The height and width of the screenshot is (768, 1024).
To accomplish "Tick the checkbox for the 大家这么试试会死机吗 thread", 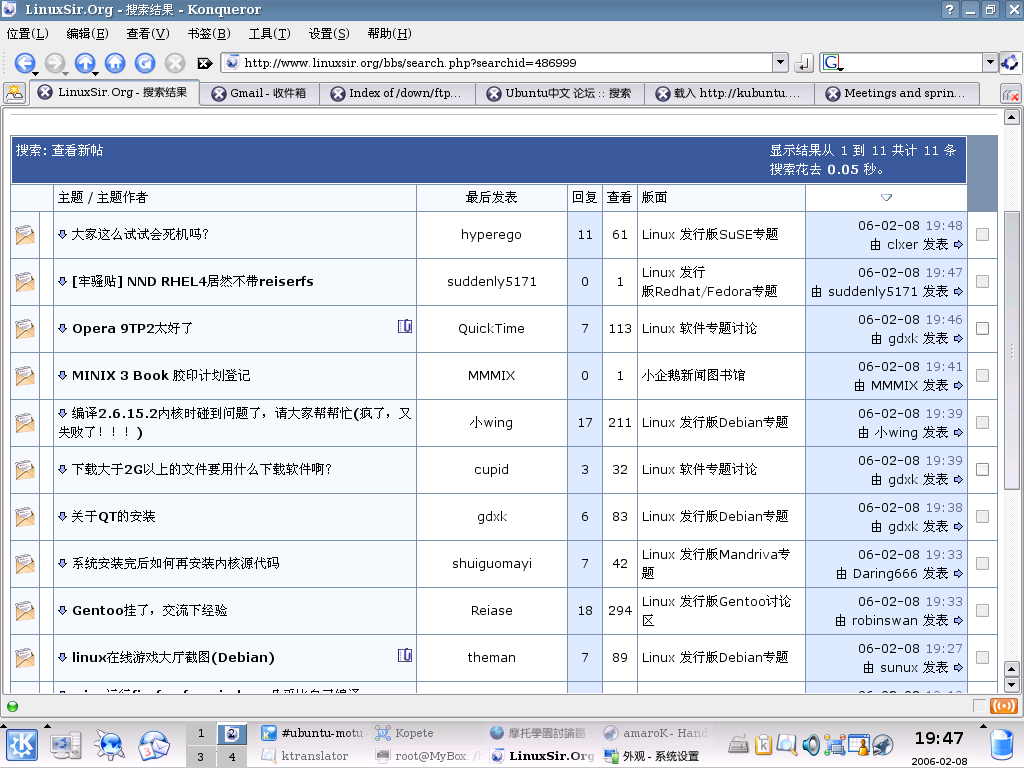I will click(982, 234).
